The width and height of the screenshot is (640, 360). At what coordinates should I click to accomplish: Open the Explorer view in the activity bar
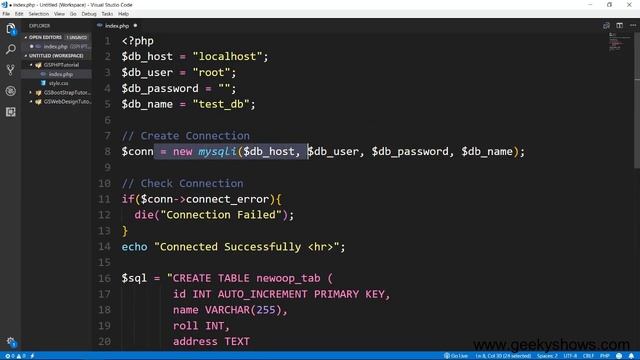[x=11, y=29]
